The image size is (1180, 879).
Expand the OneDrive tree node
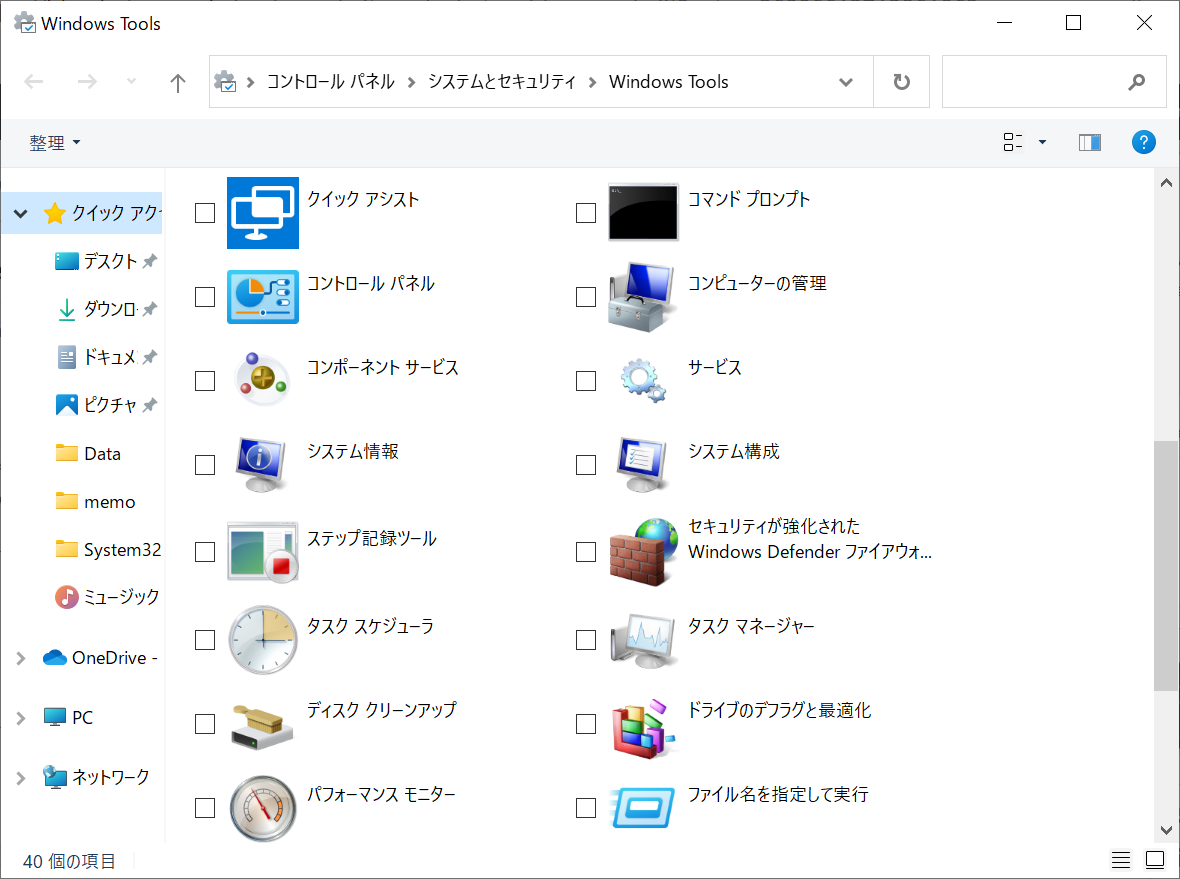(21, 658)
